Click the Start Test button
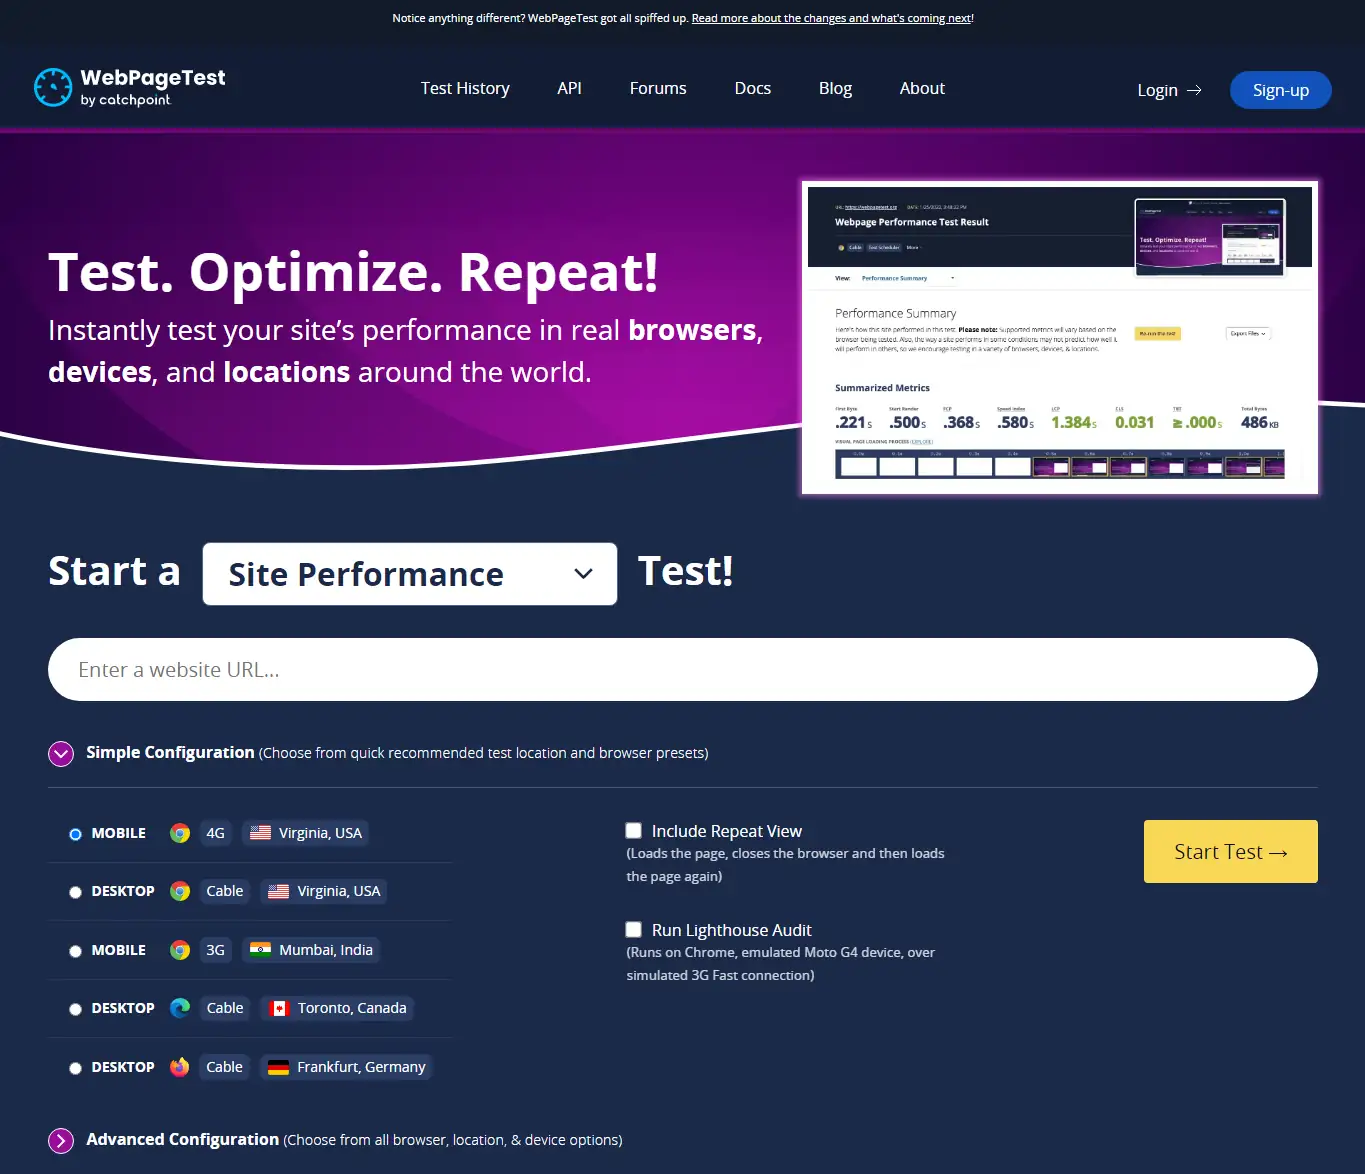1365x1174 pixels. pos(1231,852)
